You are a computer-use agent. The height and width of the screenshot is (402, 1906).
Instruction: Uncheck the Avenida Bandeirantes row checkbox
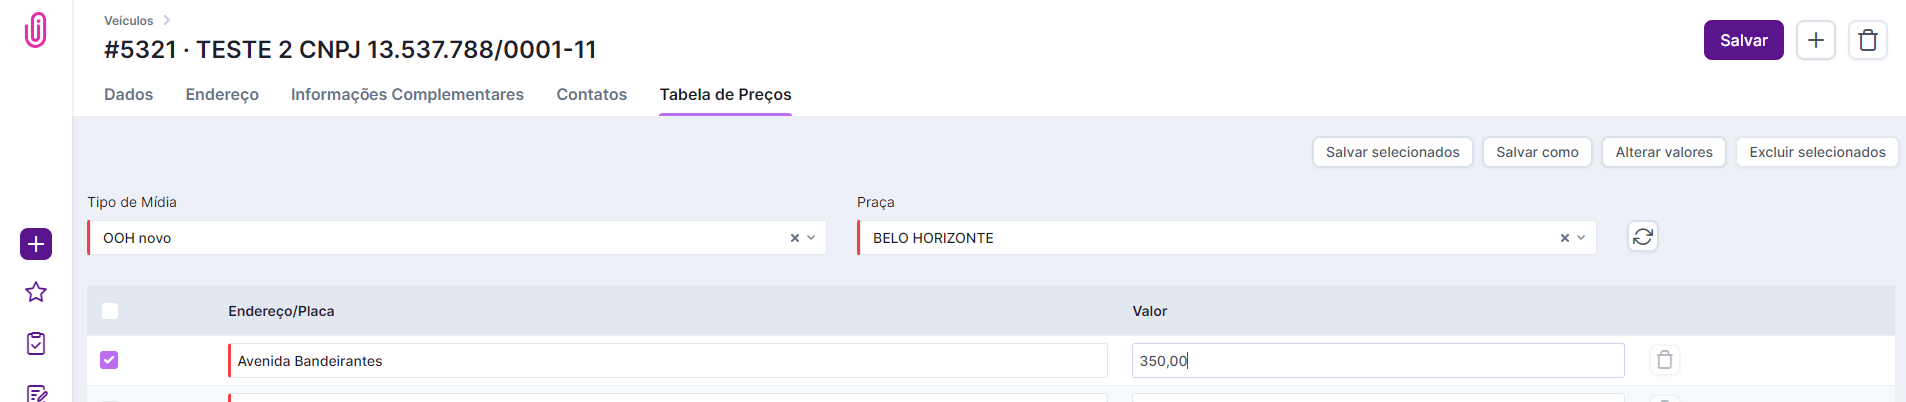point(109,360)
